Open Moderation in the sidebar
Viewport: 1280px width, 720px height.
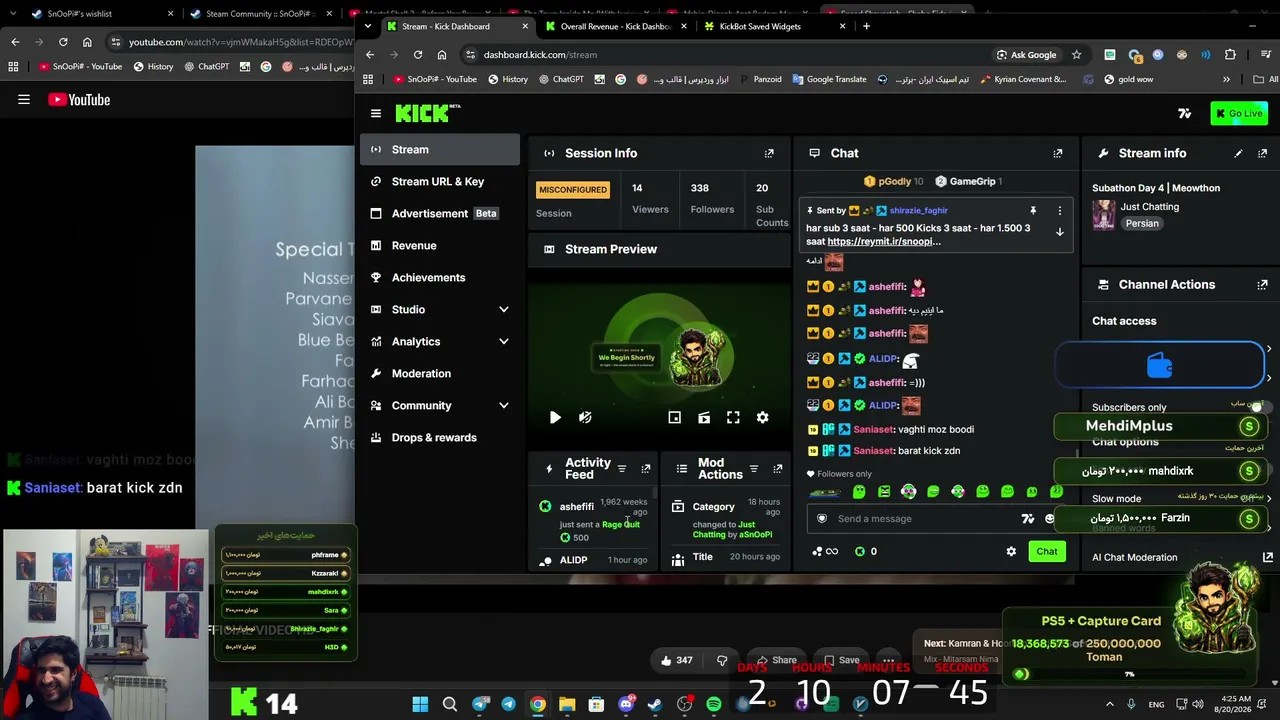(x=440, y=374)
